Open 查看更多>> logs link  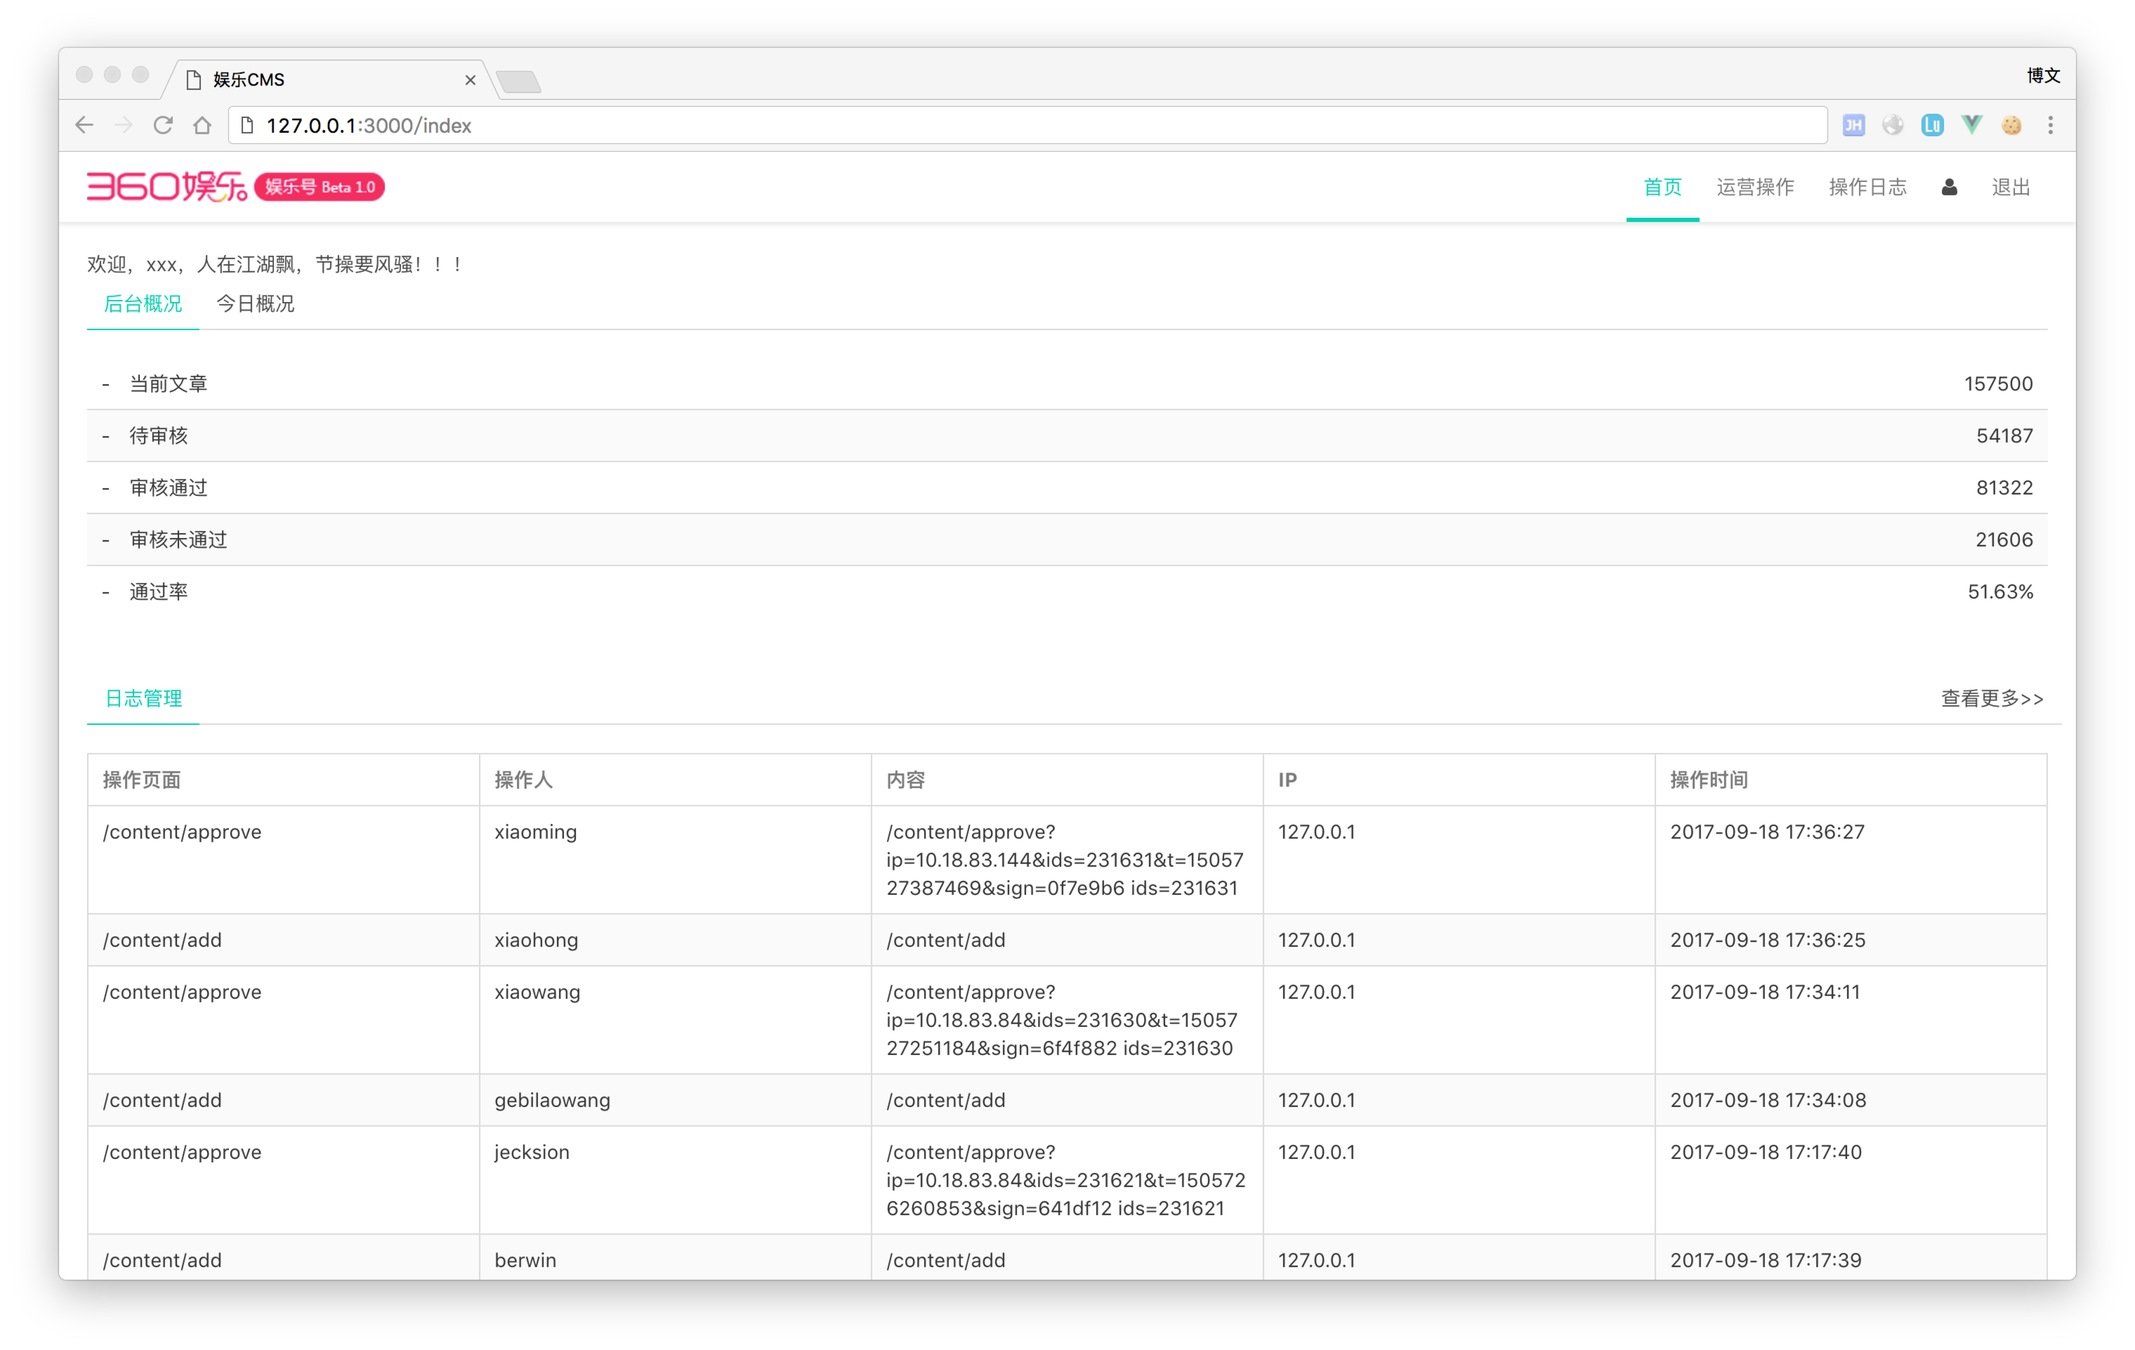(1991, 699)
